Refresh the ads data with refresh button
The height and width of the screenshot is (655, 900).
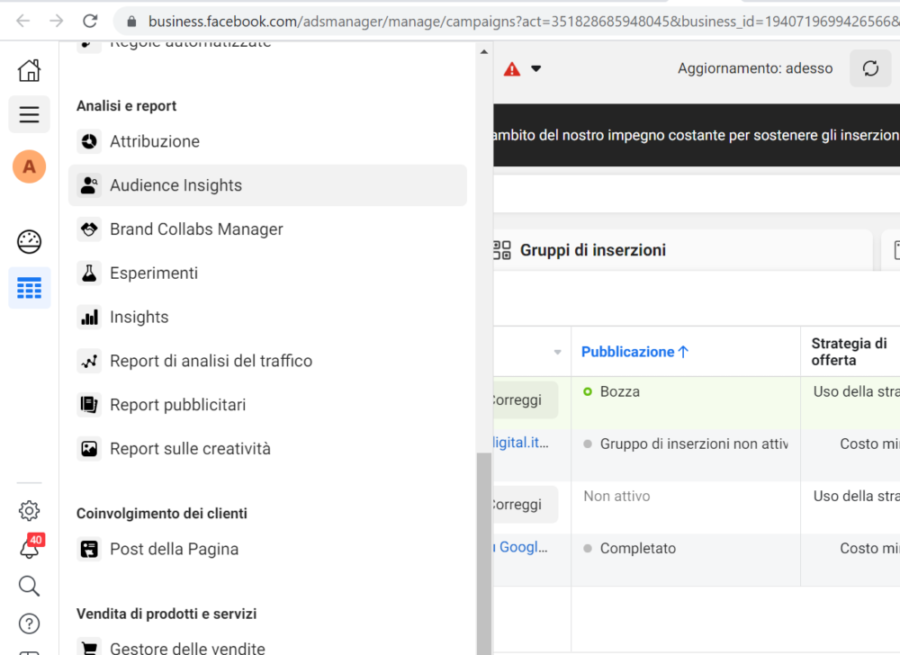coord(871,68)
